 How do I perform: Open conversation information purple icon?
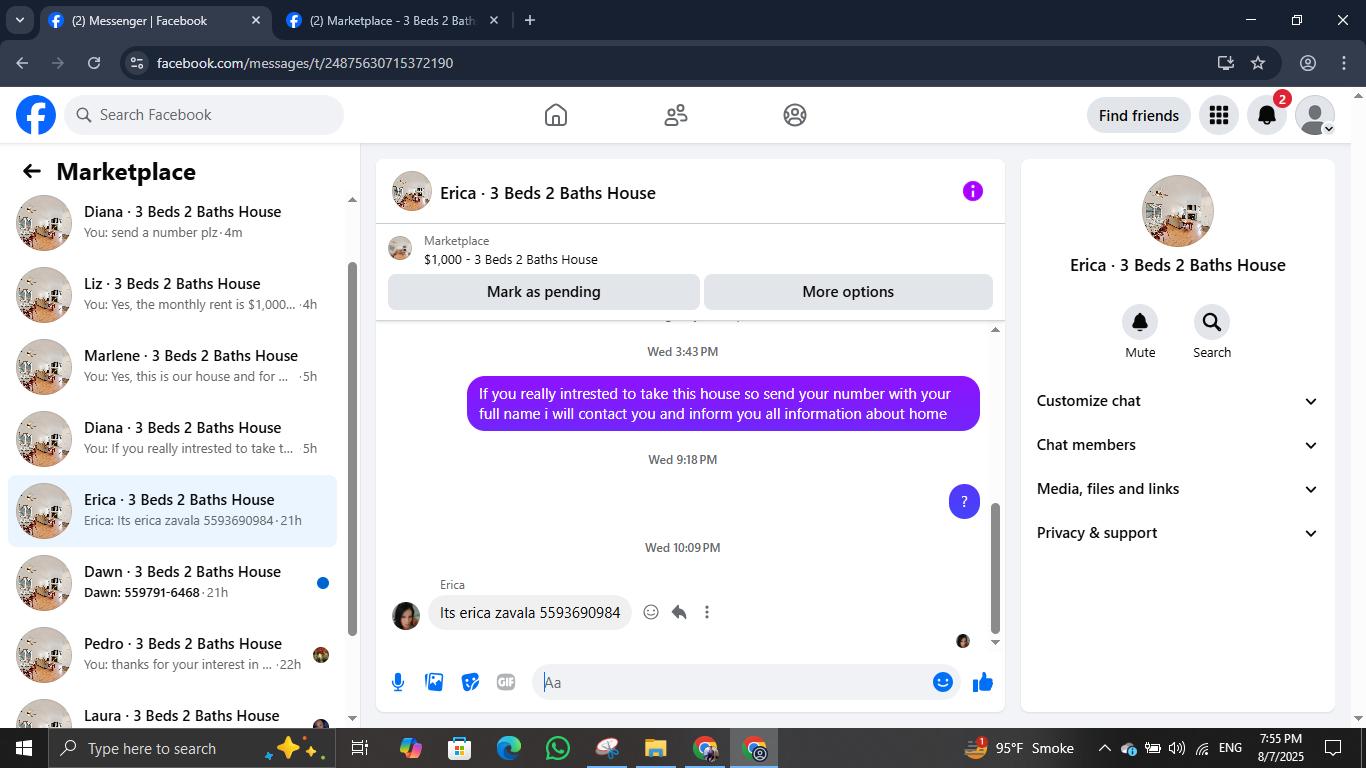(x=973, y=192)
